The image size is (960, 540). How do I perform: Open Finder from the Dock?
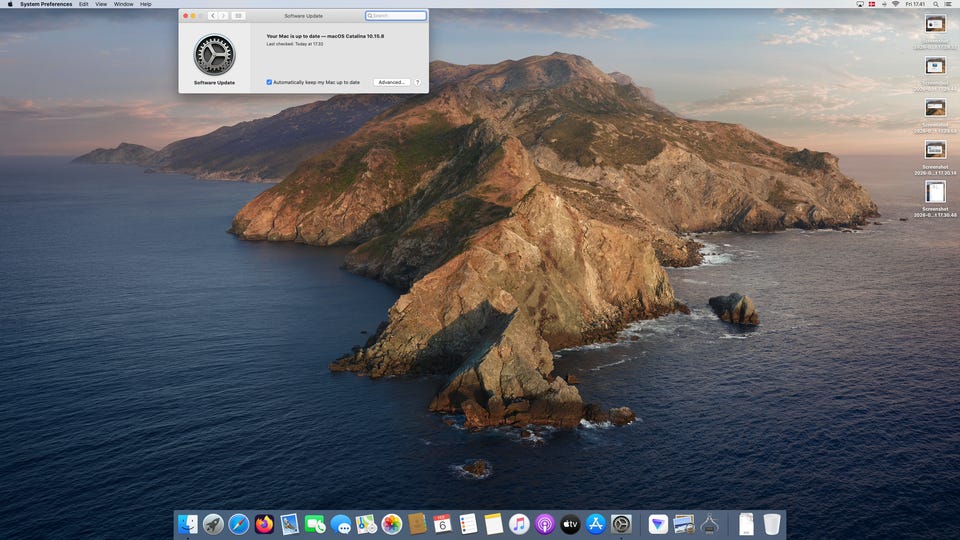point(188,524)
